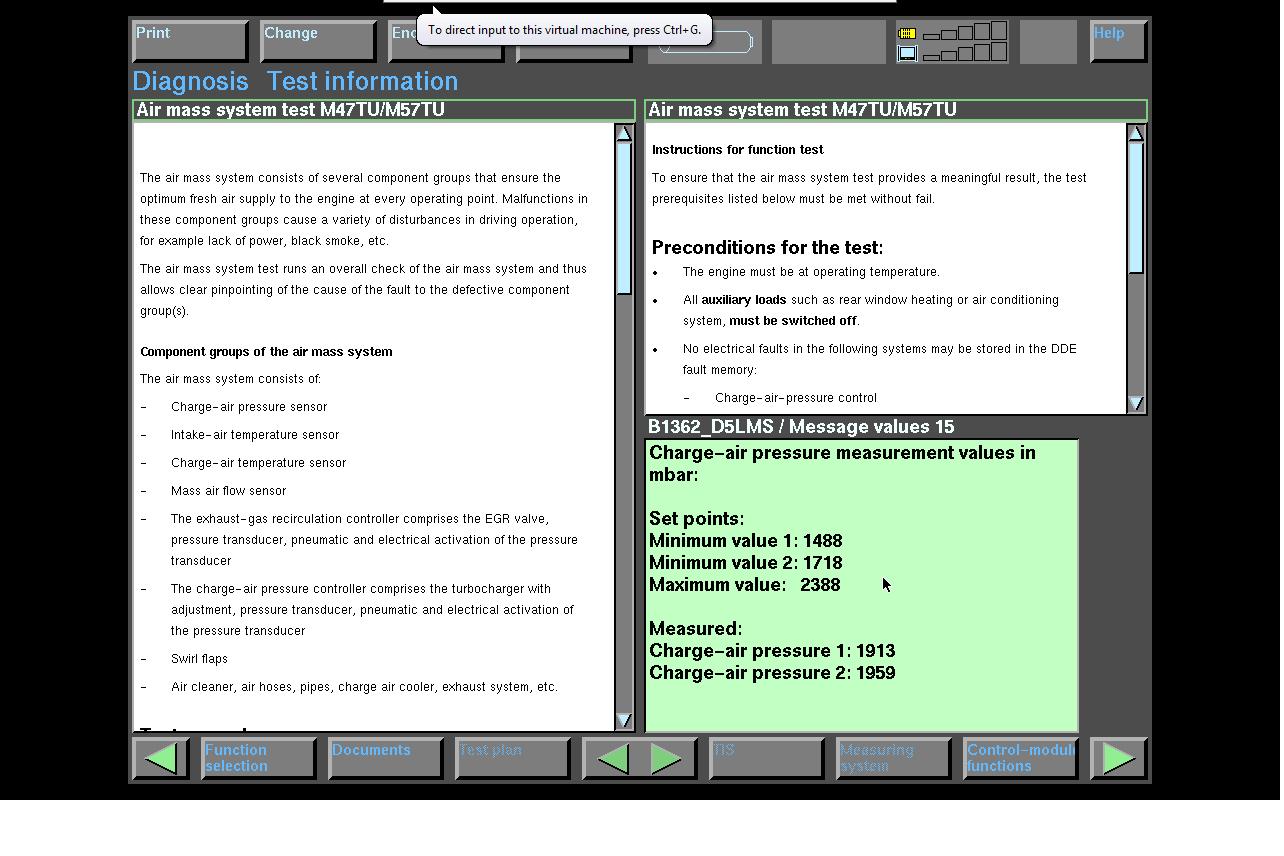Click 'Minimum value 1: 1488' line
This screenshot has height=856, width=1284.
point(746,541)
